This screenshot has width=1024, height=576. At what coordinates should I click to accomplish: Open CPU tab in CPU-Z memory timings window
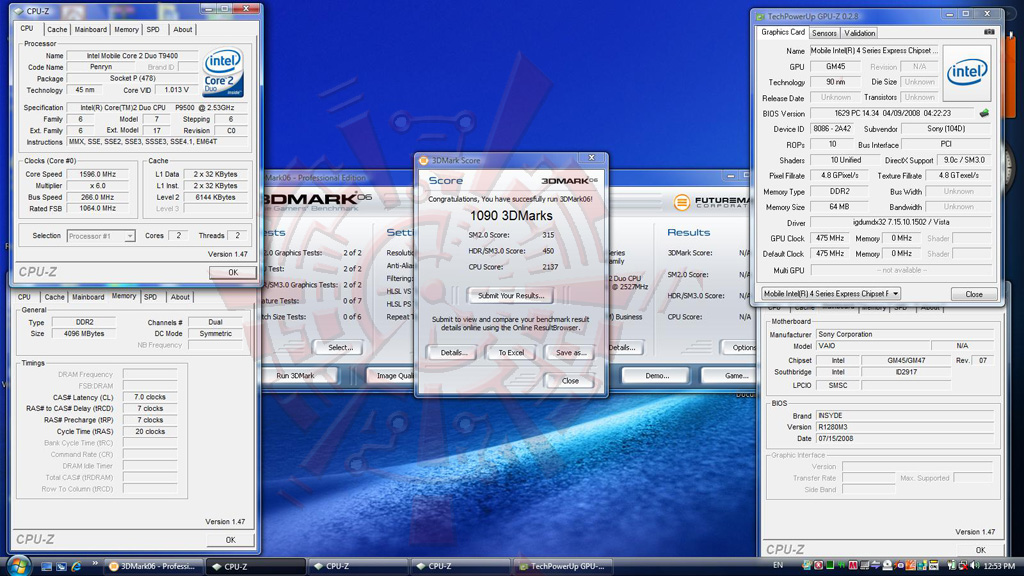coord(24,297)
